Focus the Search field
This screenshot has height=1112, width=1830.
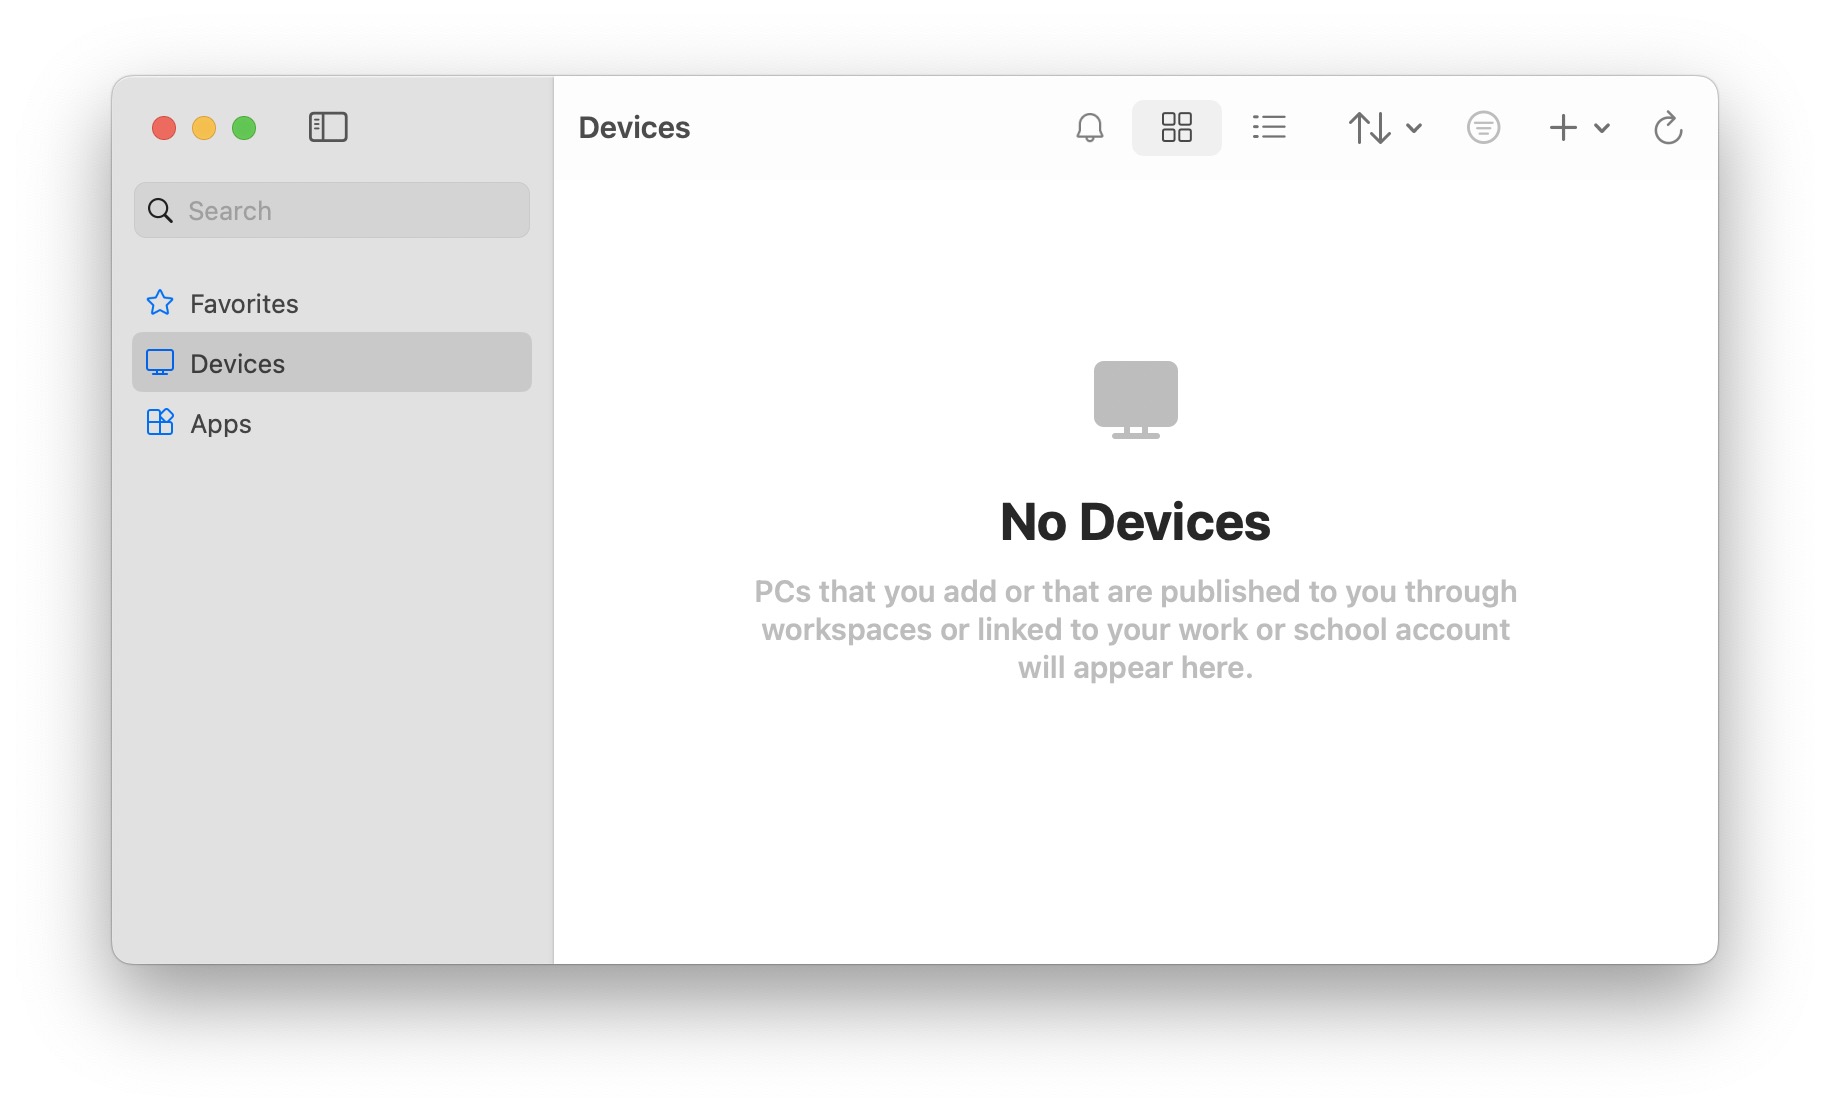point(345,210)
